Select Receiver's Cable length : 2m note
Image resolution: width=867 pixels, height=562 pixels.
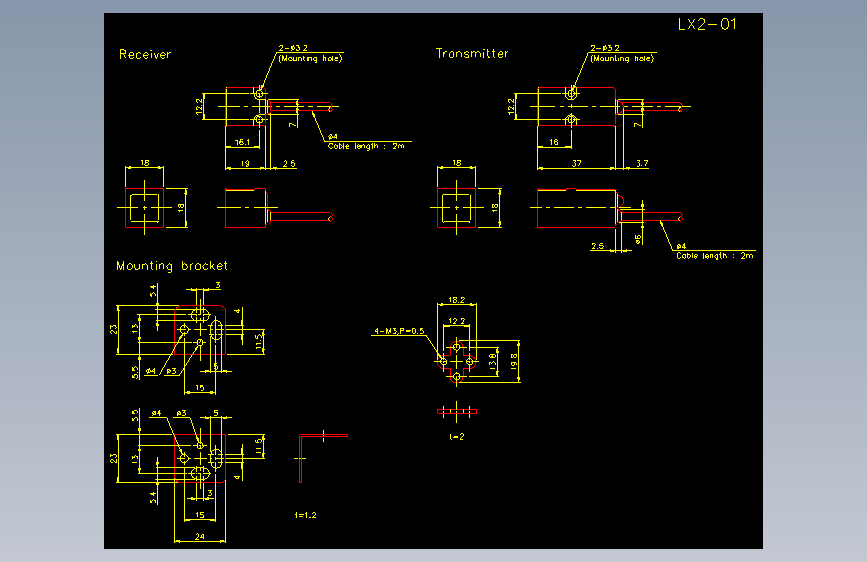366,146
